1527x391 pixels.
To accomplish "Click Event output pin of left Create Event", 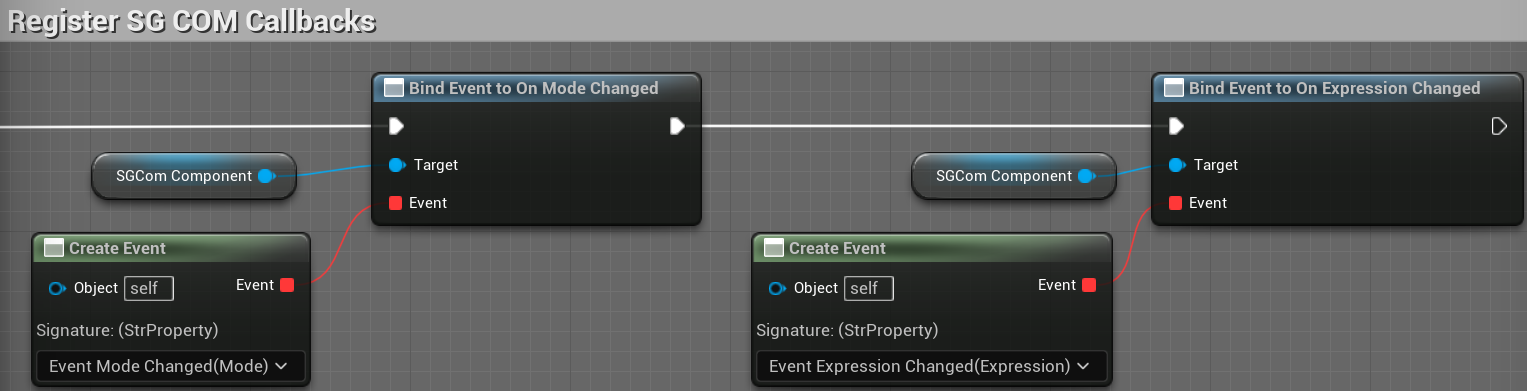I will pos(287,286).
